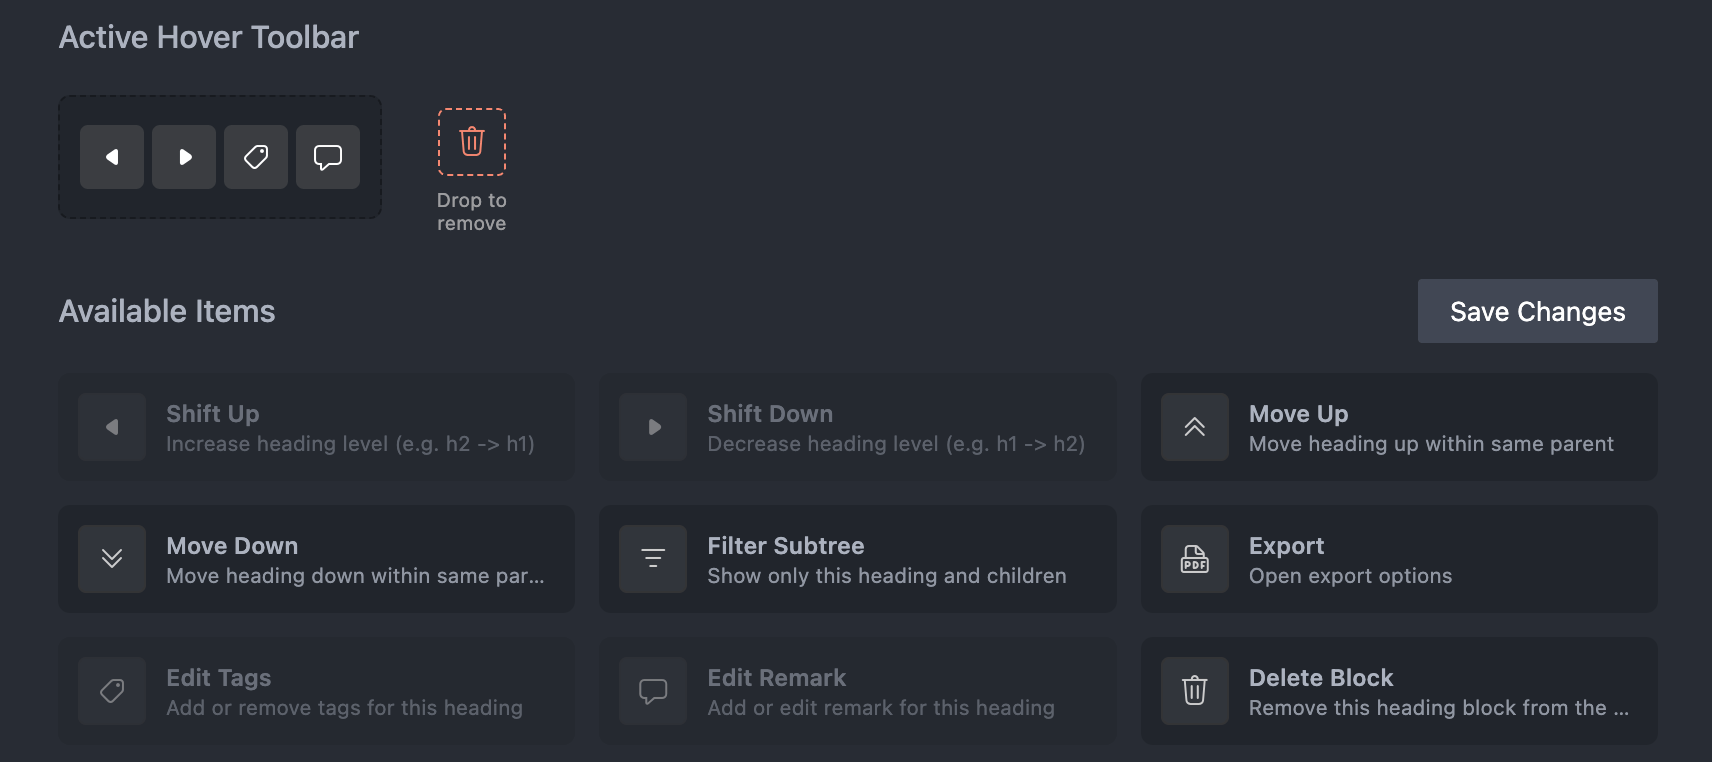Click the Shift Down arrow in active toolbar

pyautogui.click(x=184, y=157)
